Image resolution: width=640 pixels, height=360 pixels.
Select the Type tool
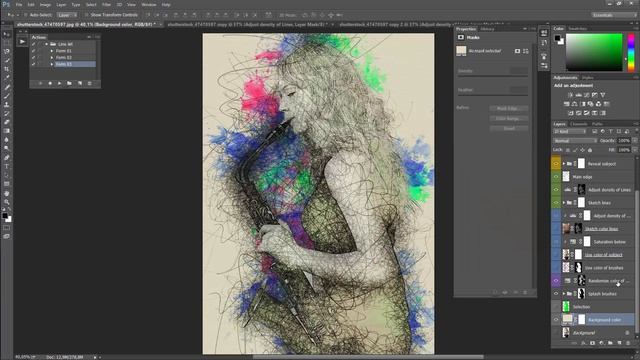[7, 166]
